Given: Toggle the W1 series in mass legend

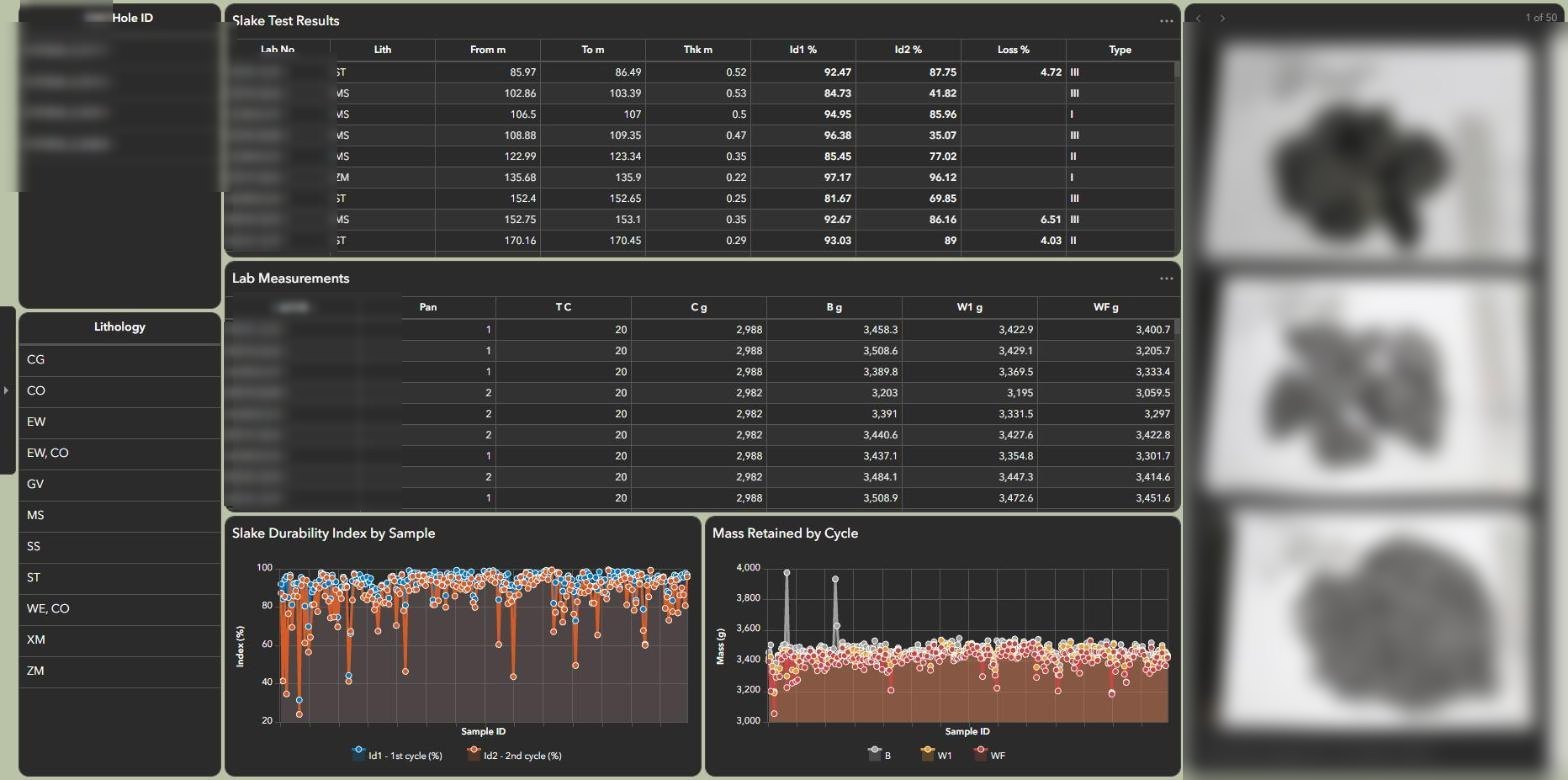Looking at the screenshot, I should pyautogui.click(x=935, y=756).
